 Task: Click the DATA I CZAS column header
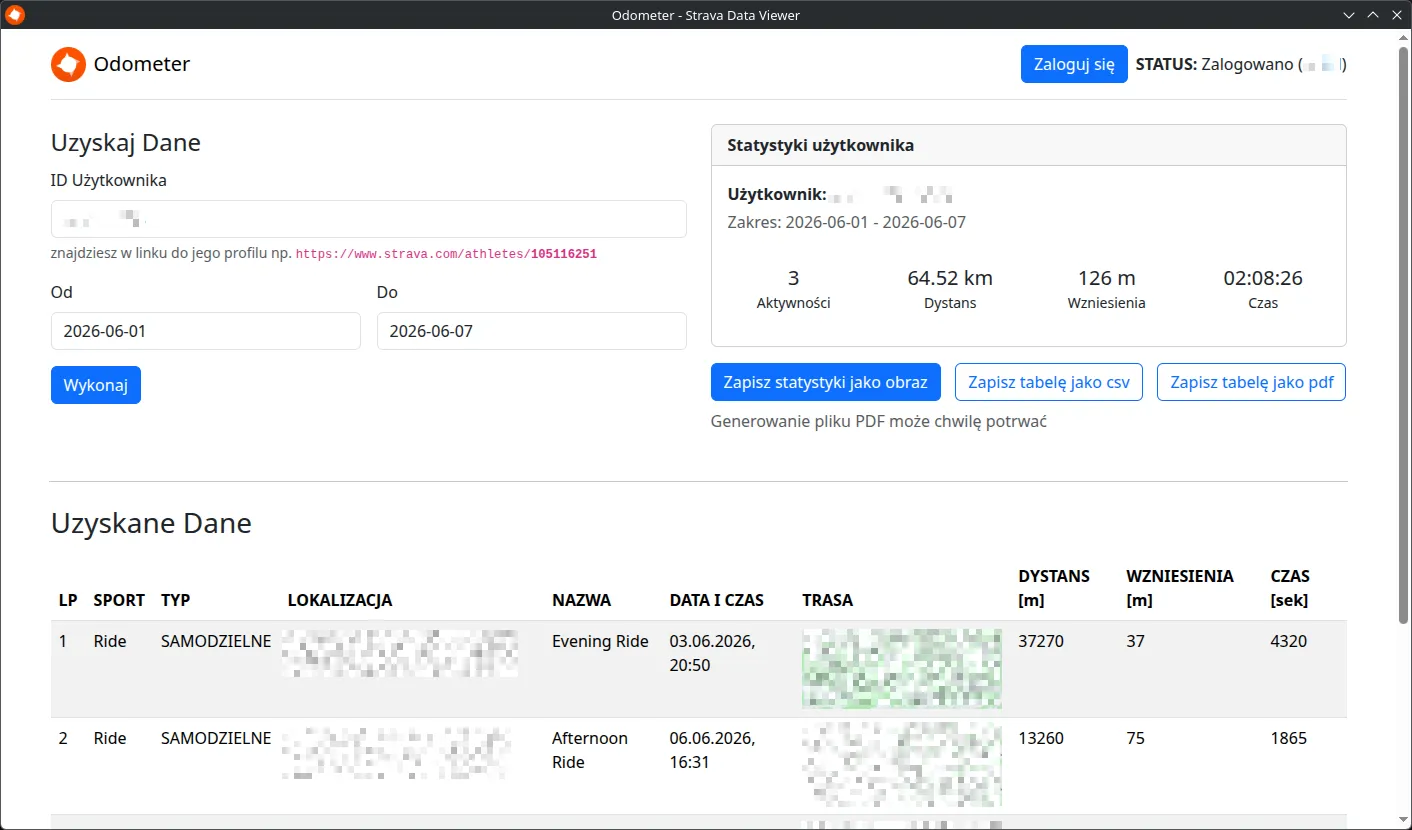tap(717, 601)
